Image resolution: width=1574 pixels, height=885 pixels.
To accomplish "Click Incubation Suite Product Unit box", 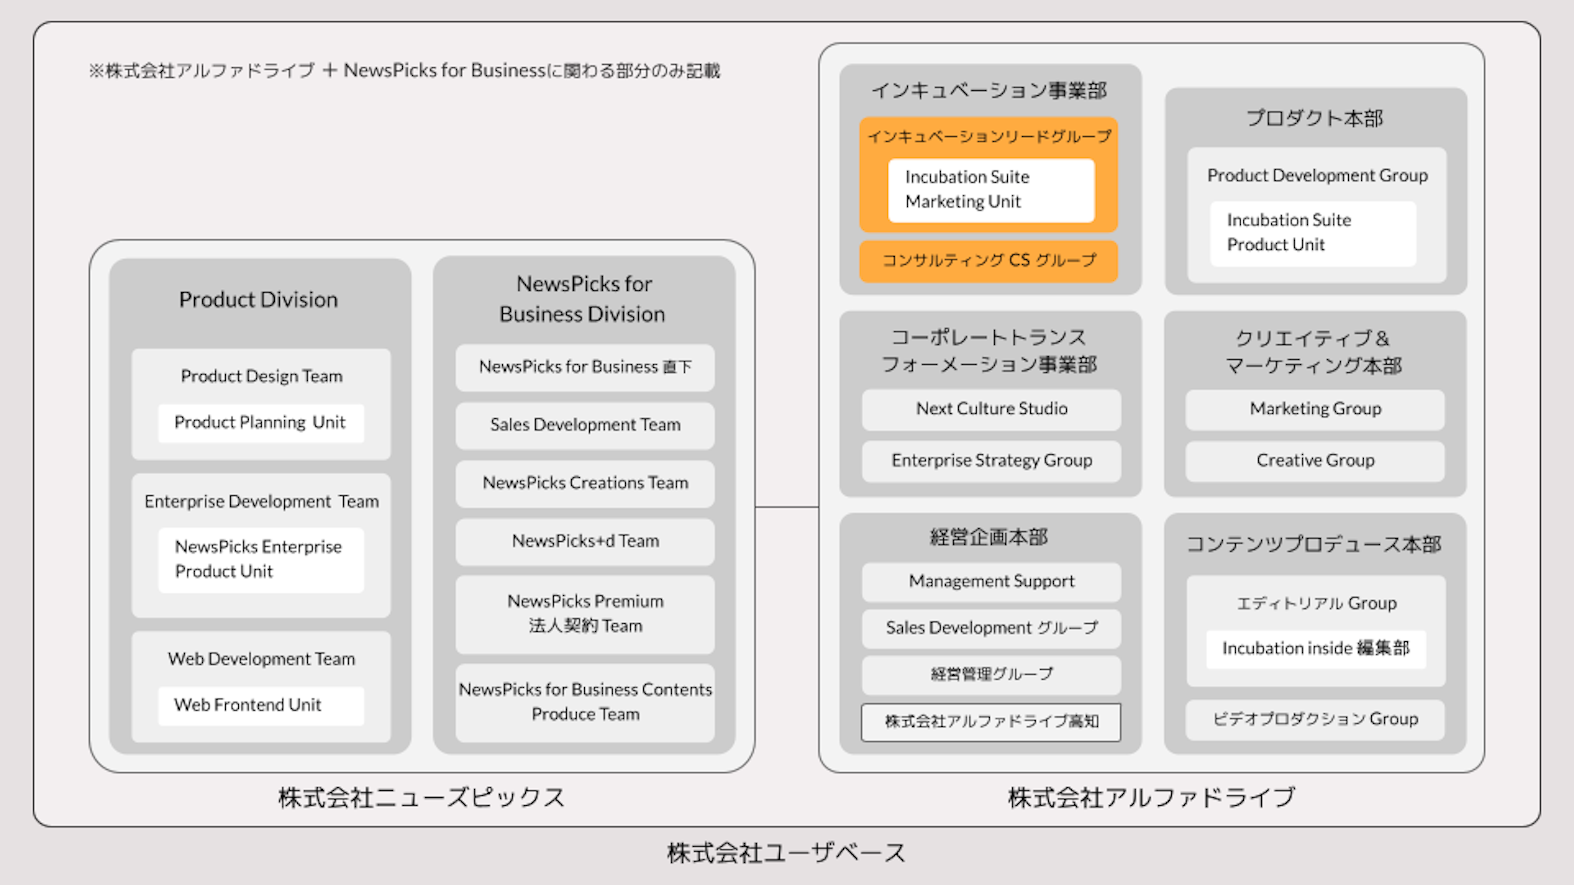I will point(1313,233).
